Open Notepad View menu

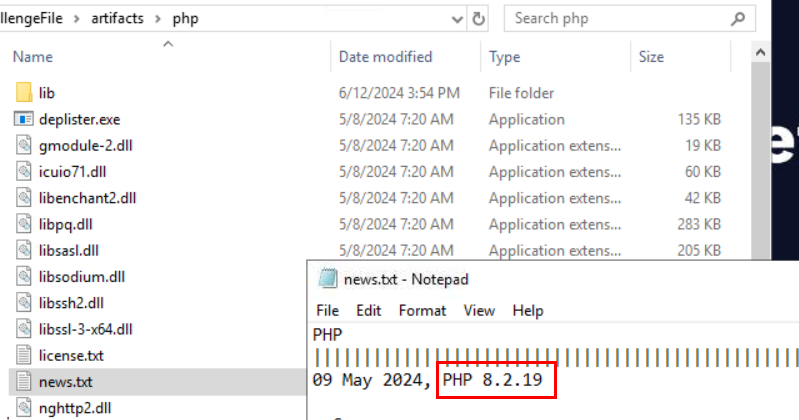[479, 310]
